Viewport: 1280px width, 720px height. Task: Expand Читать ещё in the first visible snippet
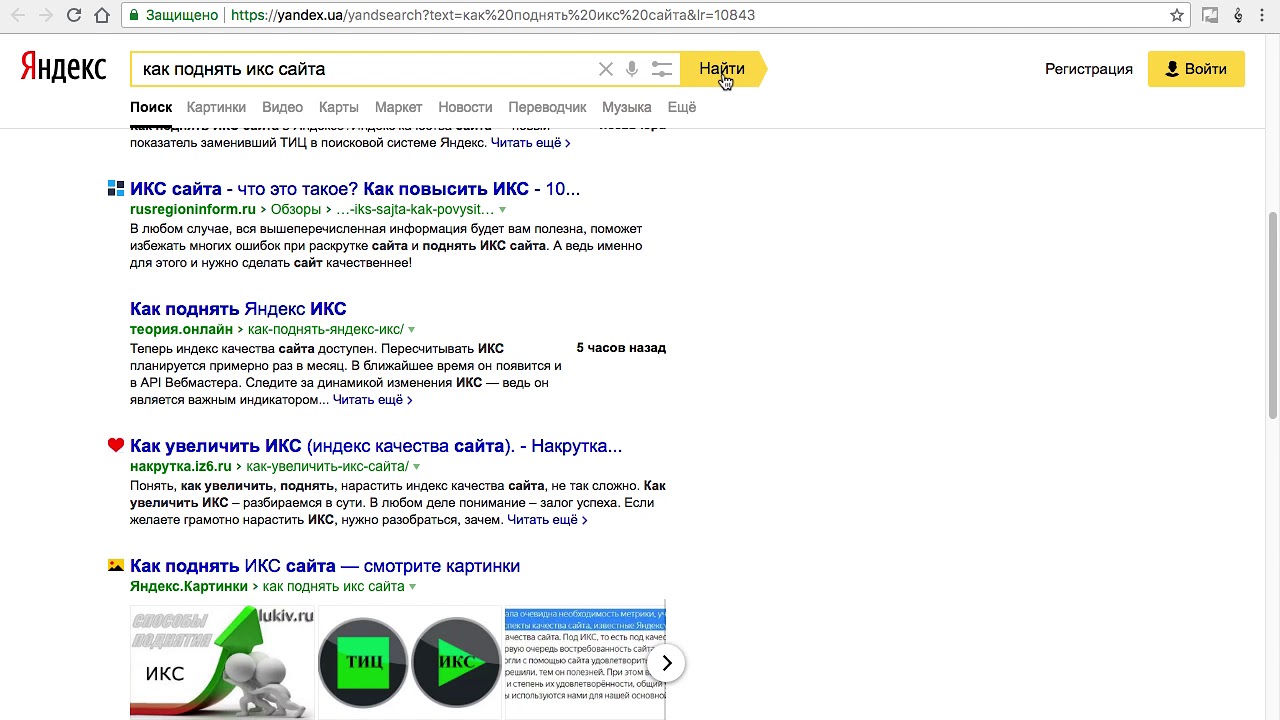(x=530, y=143)
